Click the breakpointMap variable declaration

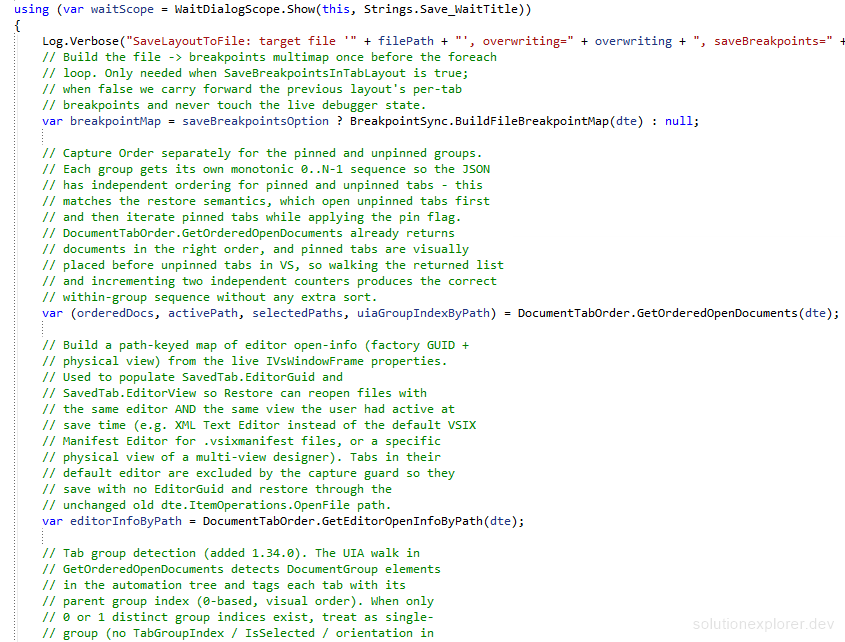tap(115, 121)
